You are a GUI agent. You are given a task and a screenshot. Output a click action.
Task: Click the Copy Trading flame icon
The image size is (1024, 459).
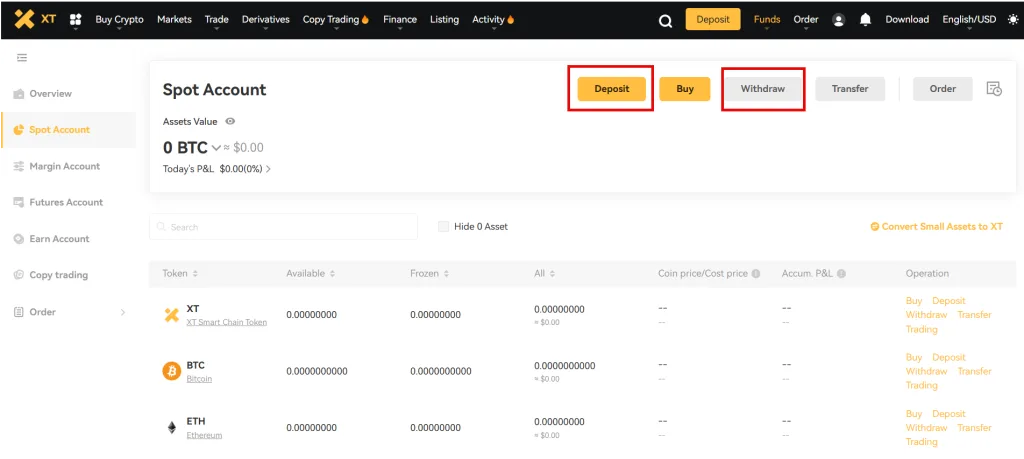click(x=365, y=20)
